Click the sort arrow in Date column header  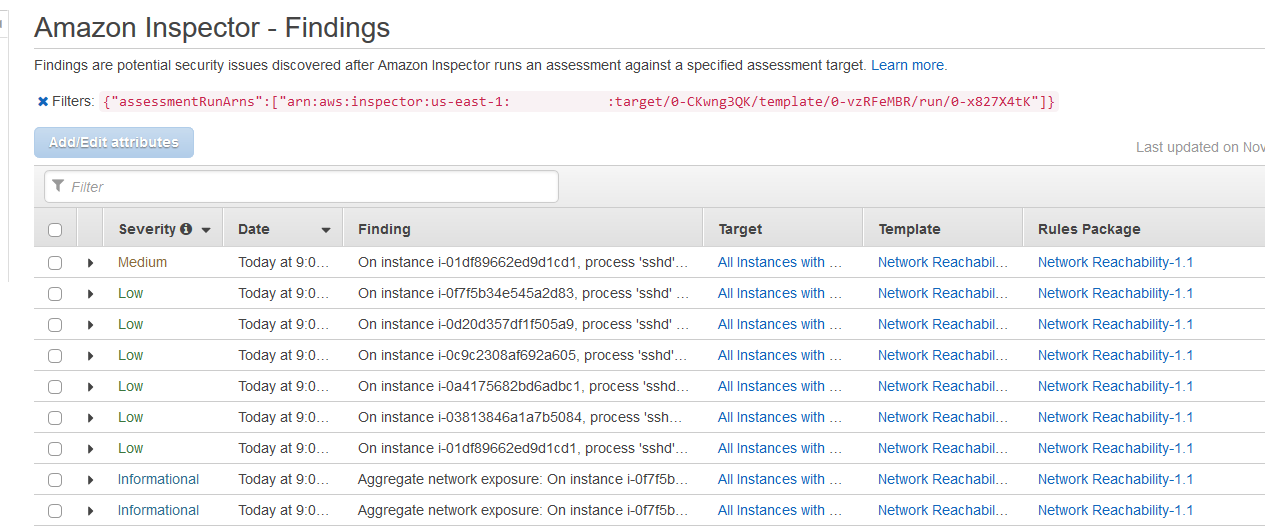[x=326, y=230]
